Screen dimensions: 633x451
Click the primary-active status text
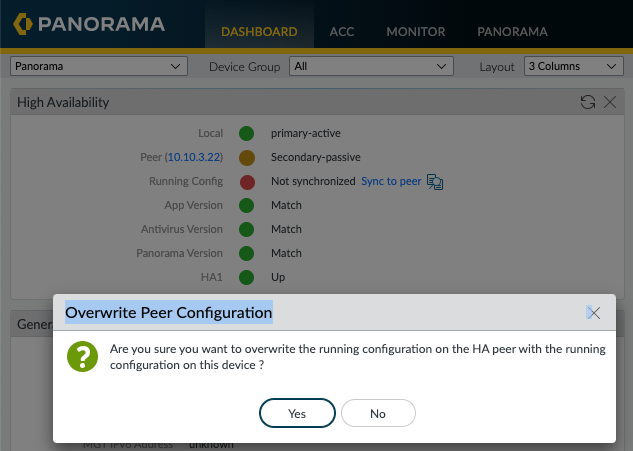[x=306, y=133]
